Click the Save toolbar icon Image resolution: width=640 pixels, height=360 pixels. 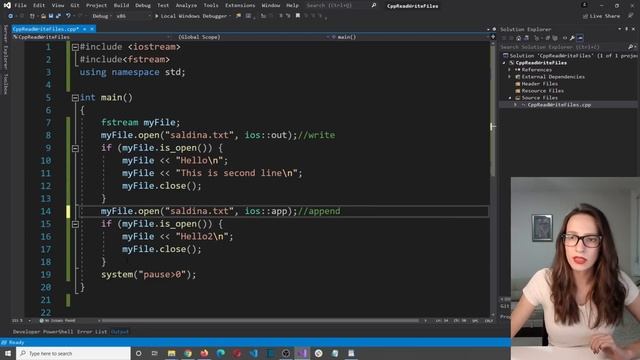coord(51,16)
